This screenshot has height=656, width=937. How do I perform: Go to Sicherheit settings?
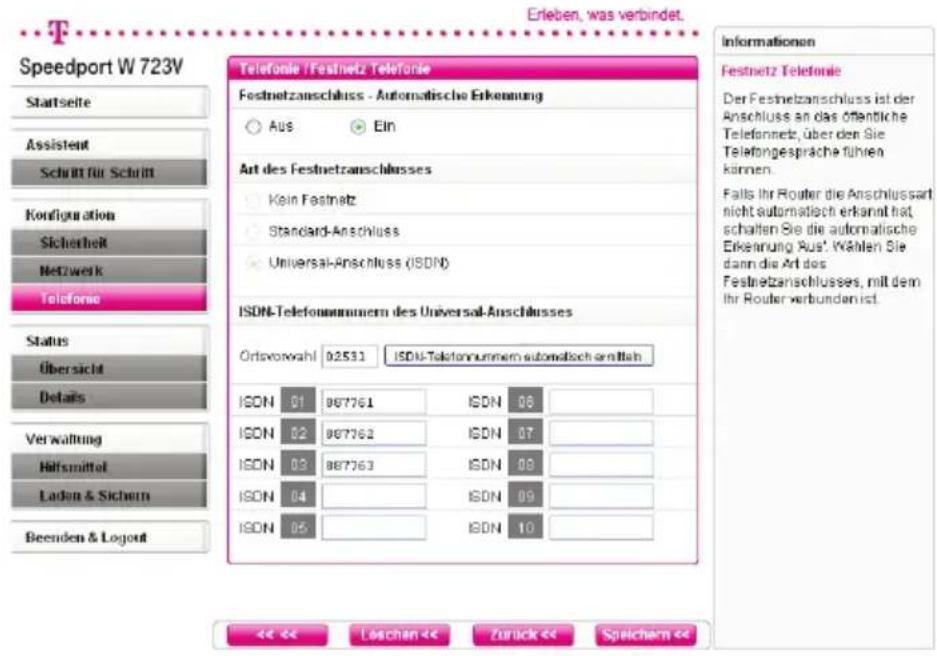click(x=110, y=243)
